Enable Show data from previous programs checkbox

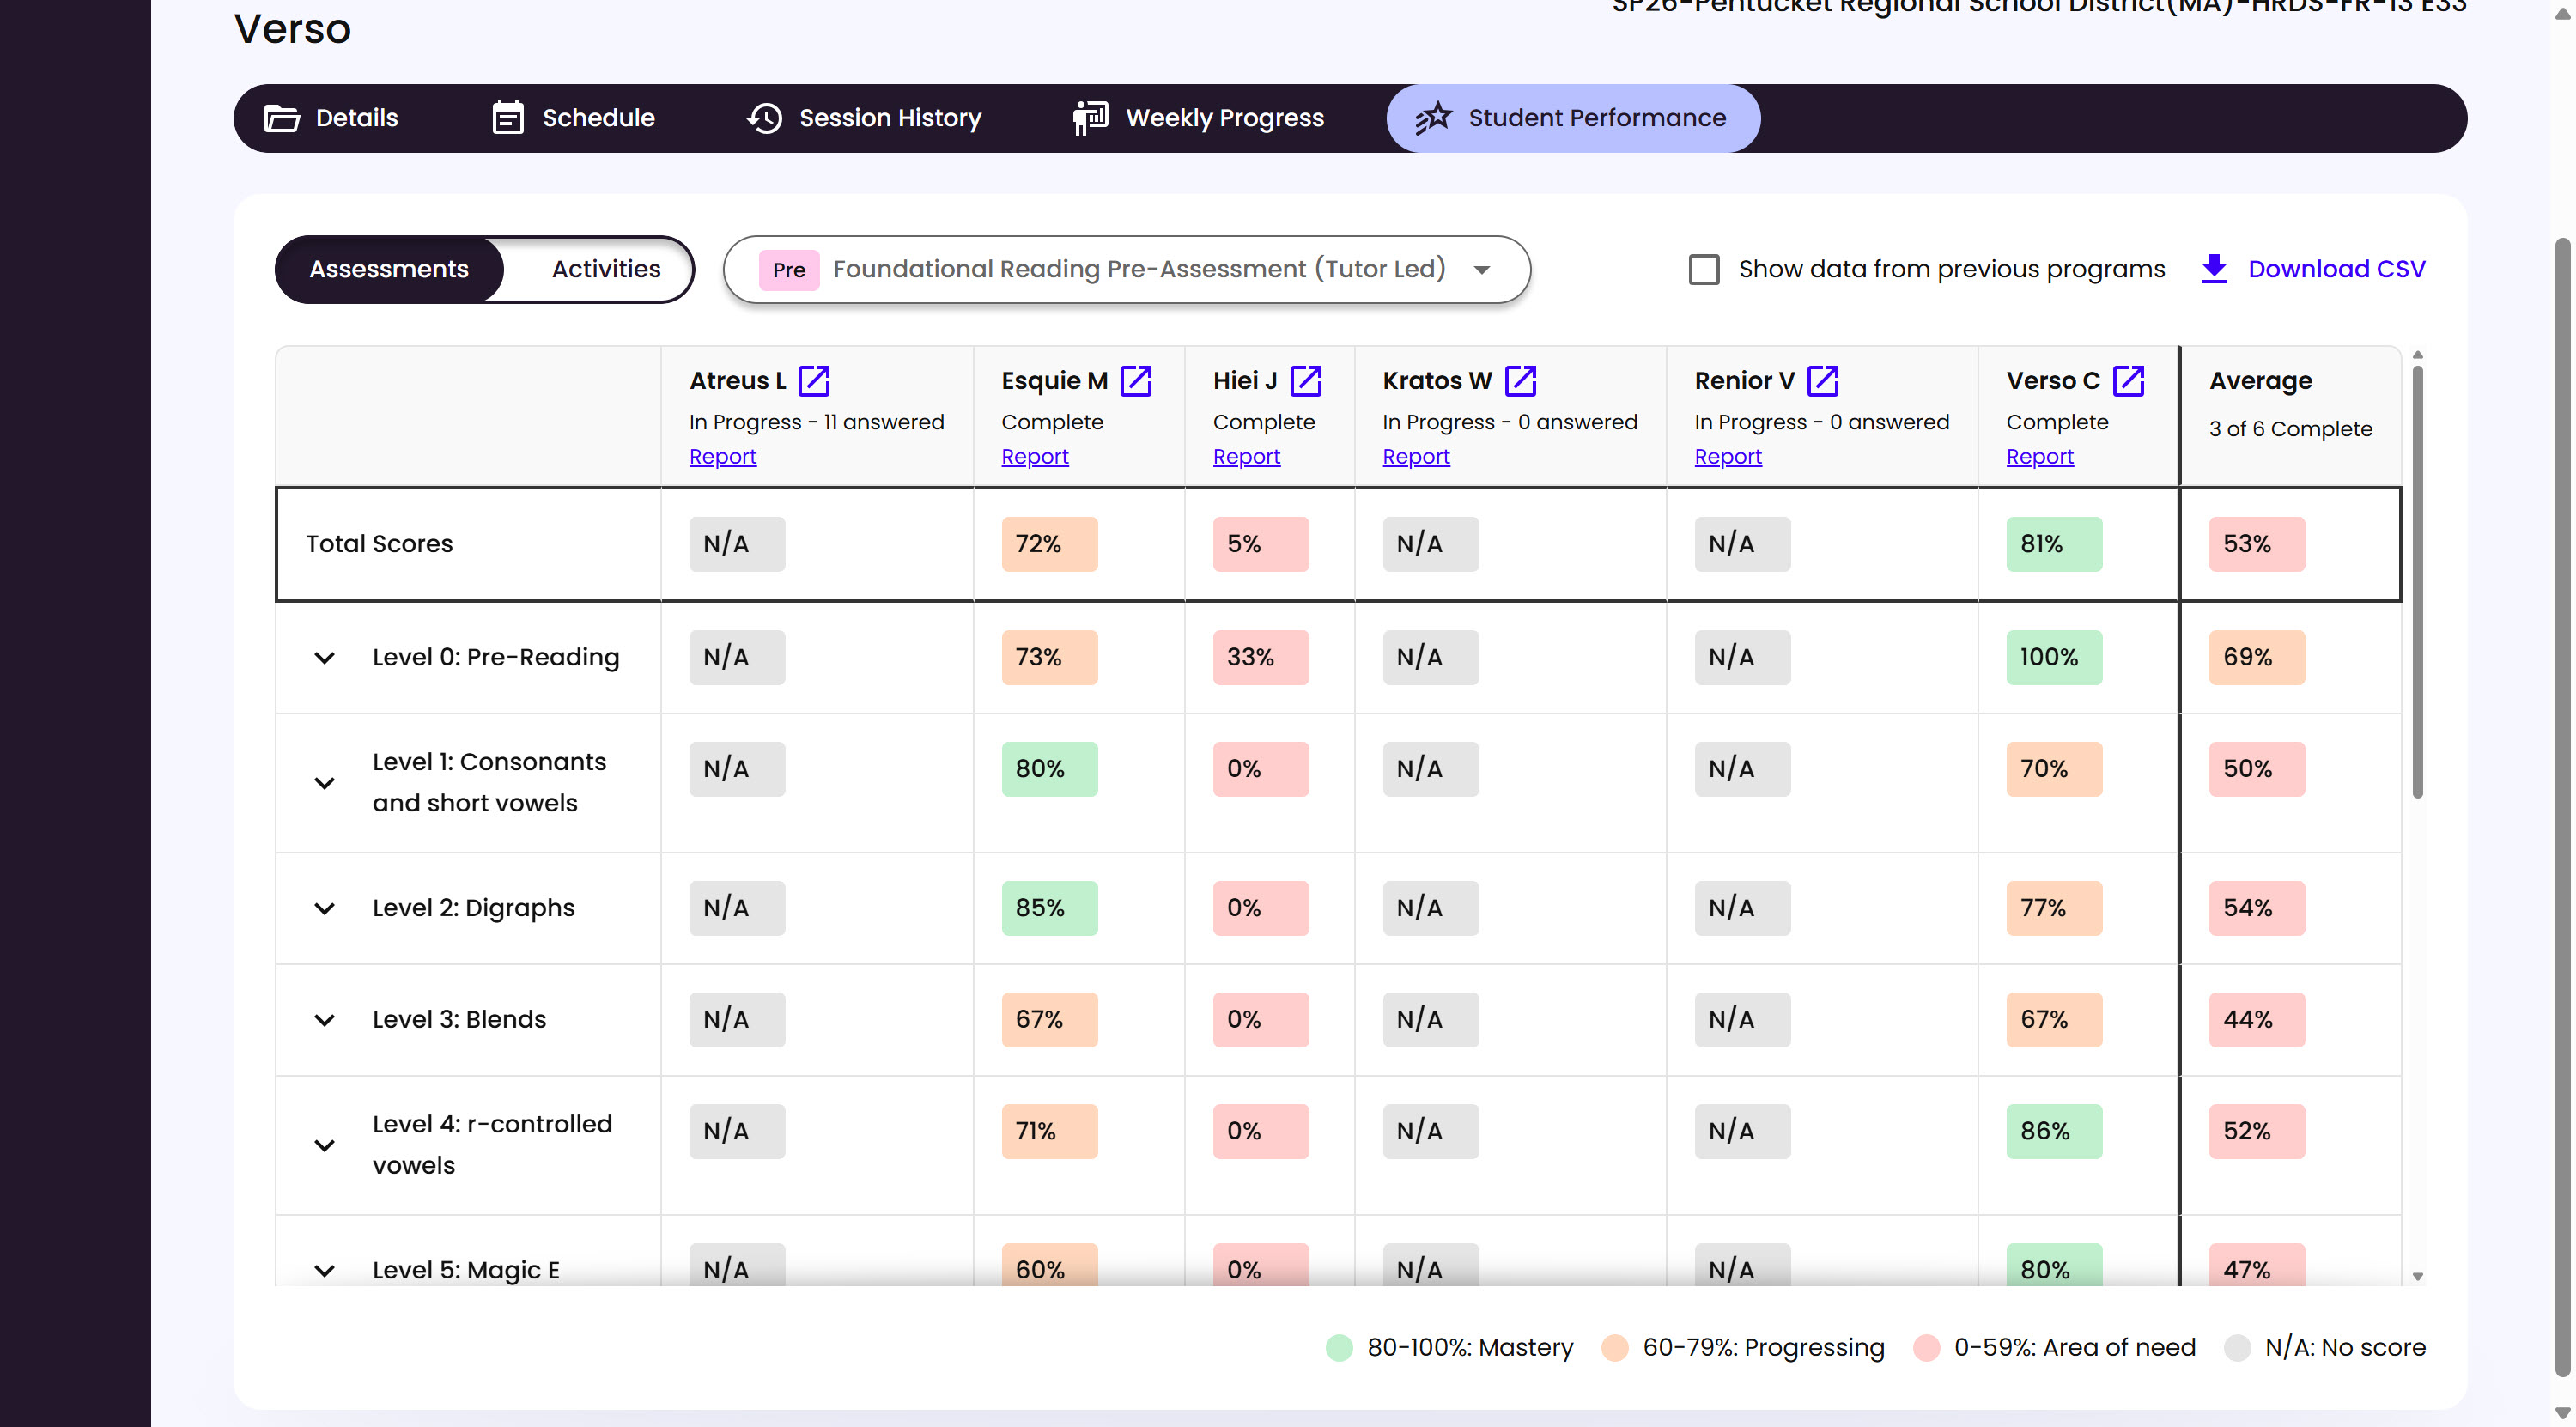point(1704,269)
